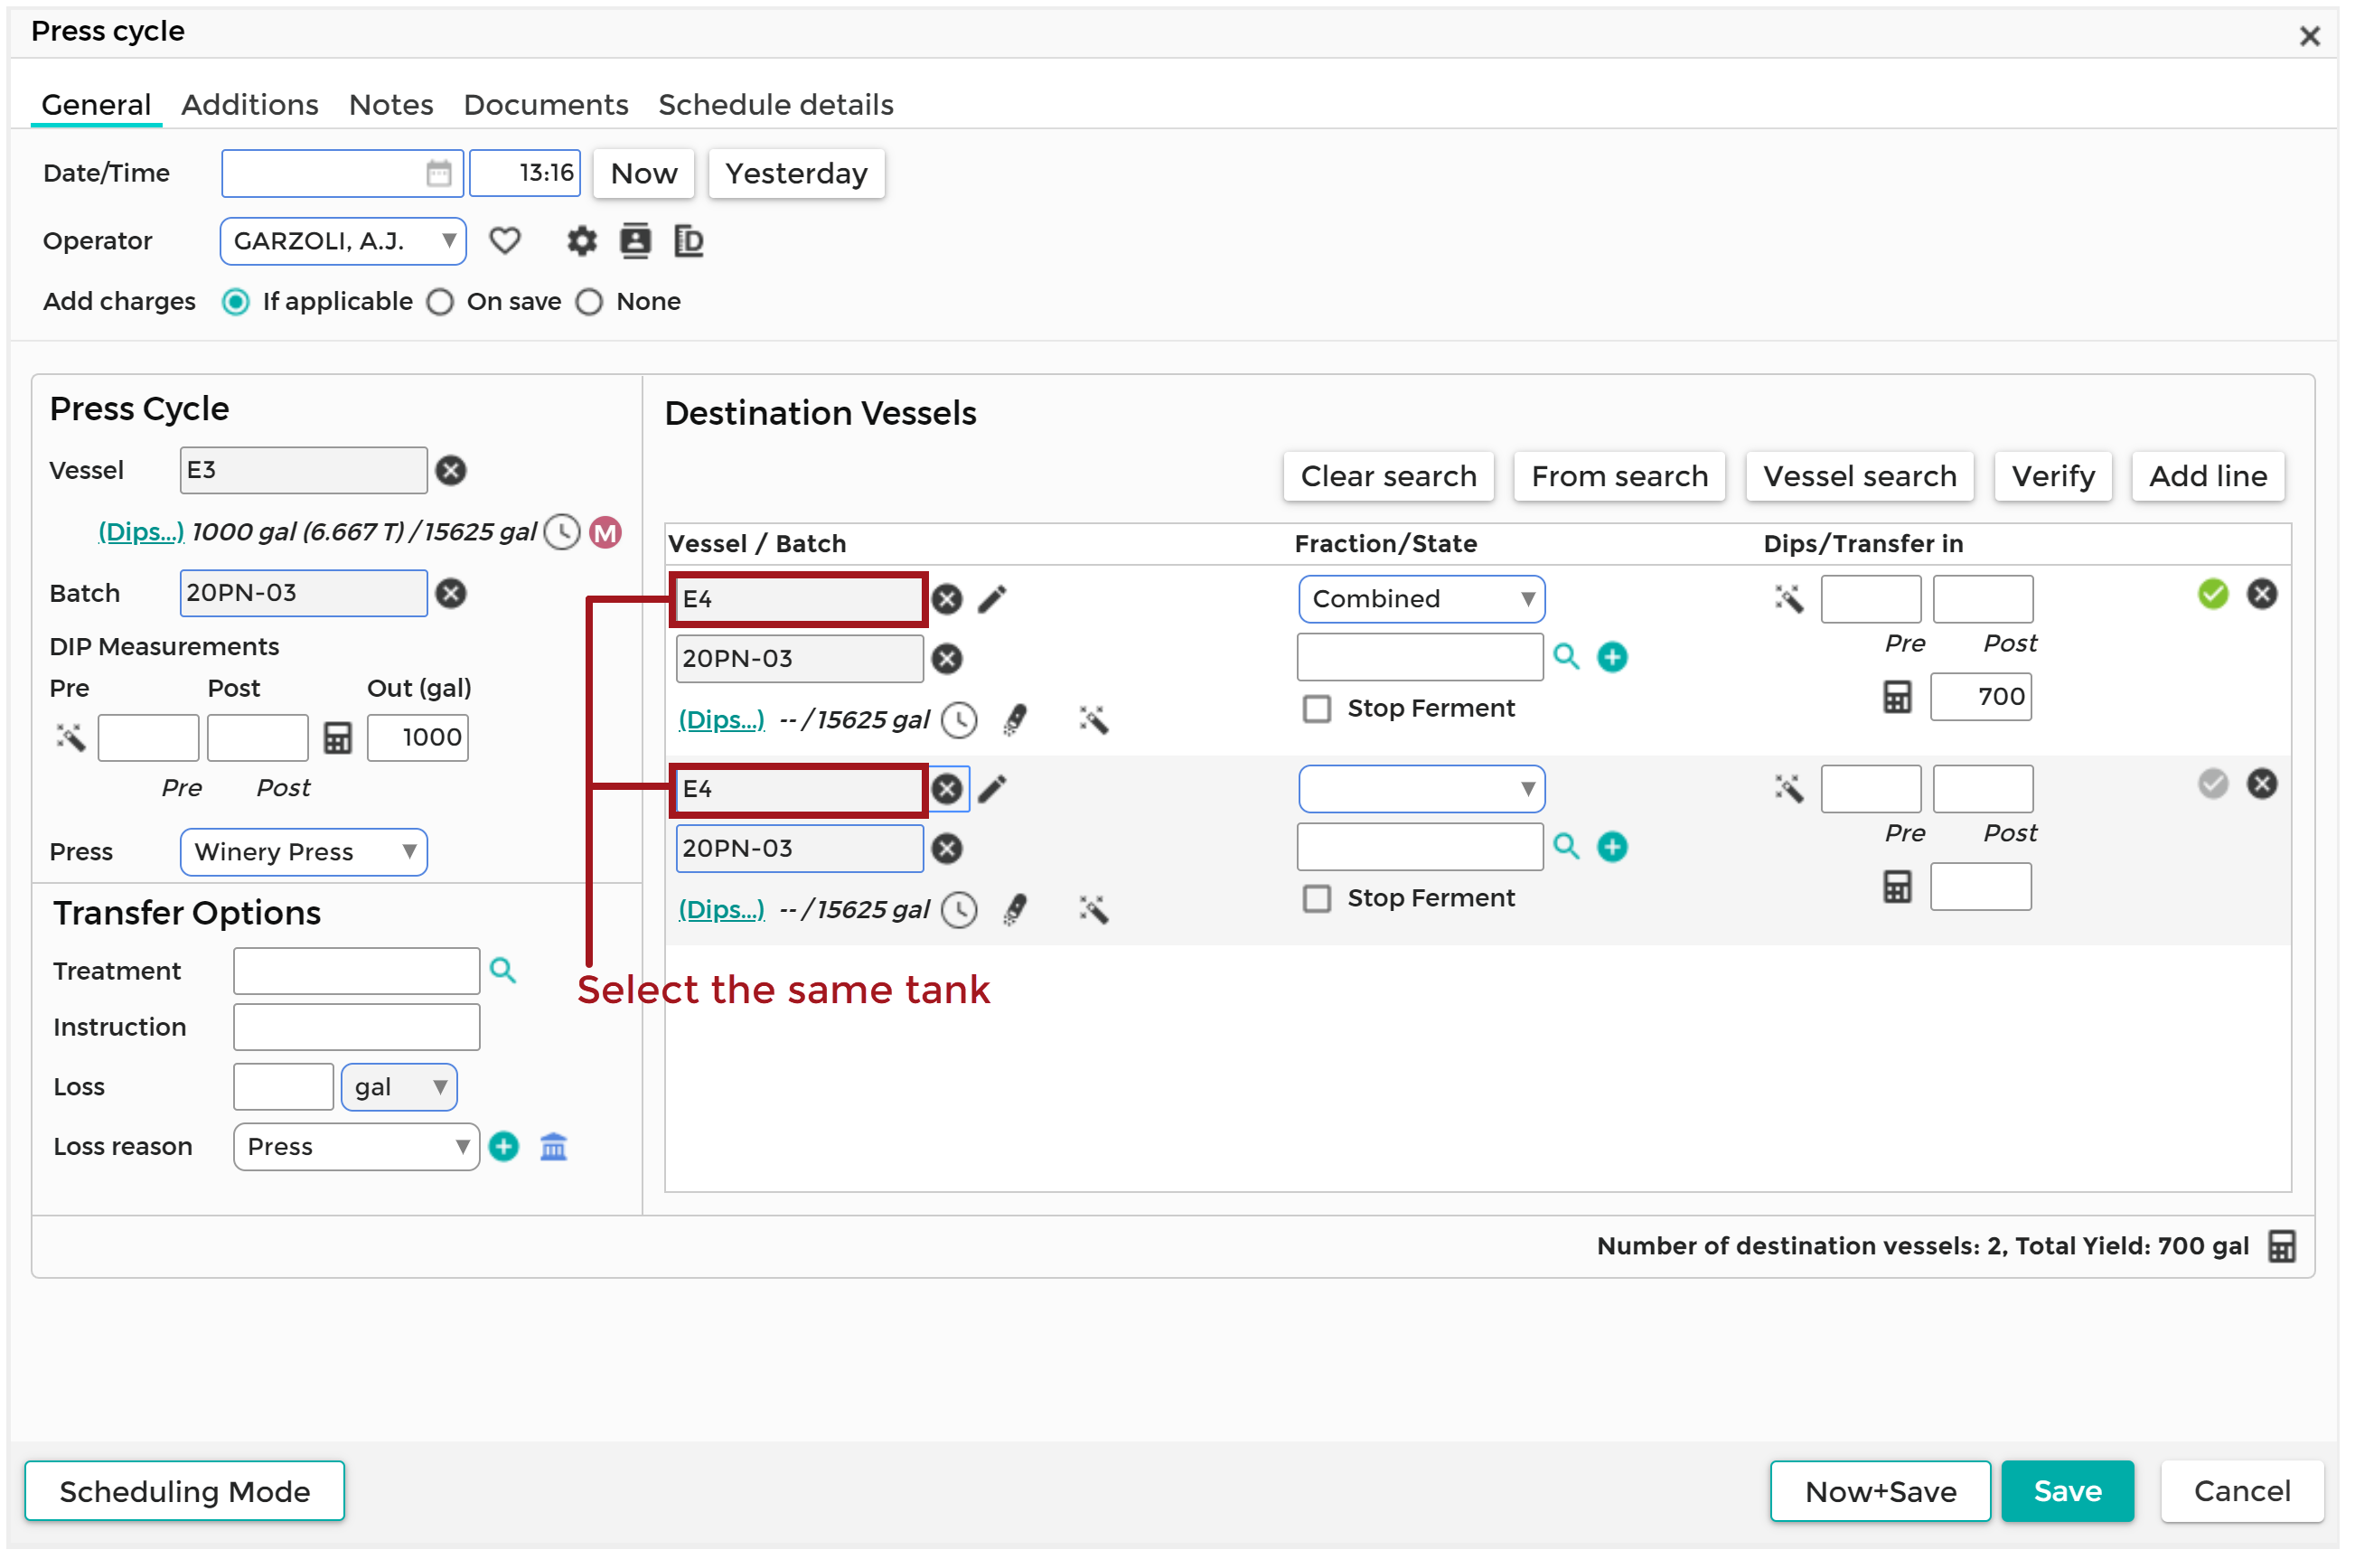Switch to the Notes tab
The image size is (2355, 1568).
point(391,105)
